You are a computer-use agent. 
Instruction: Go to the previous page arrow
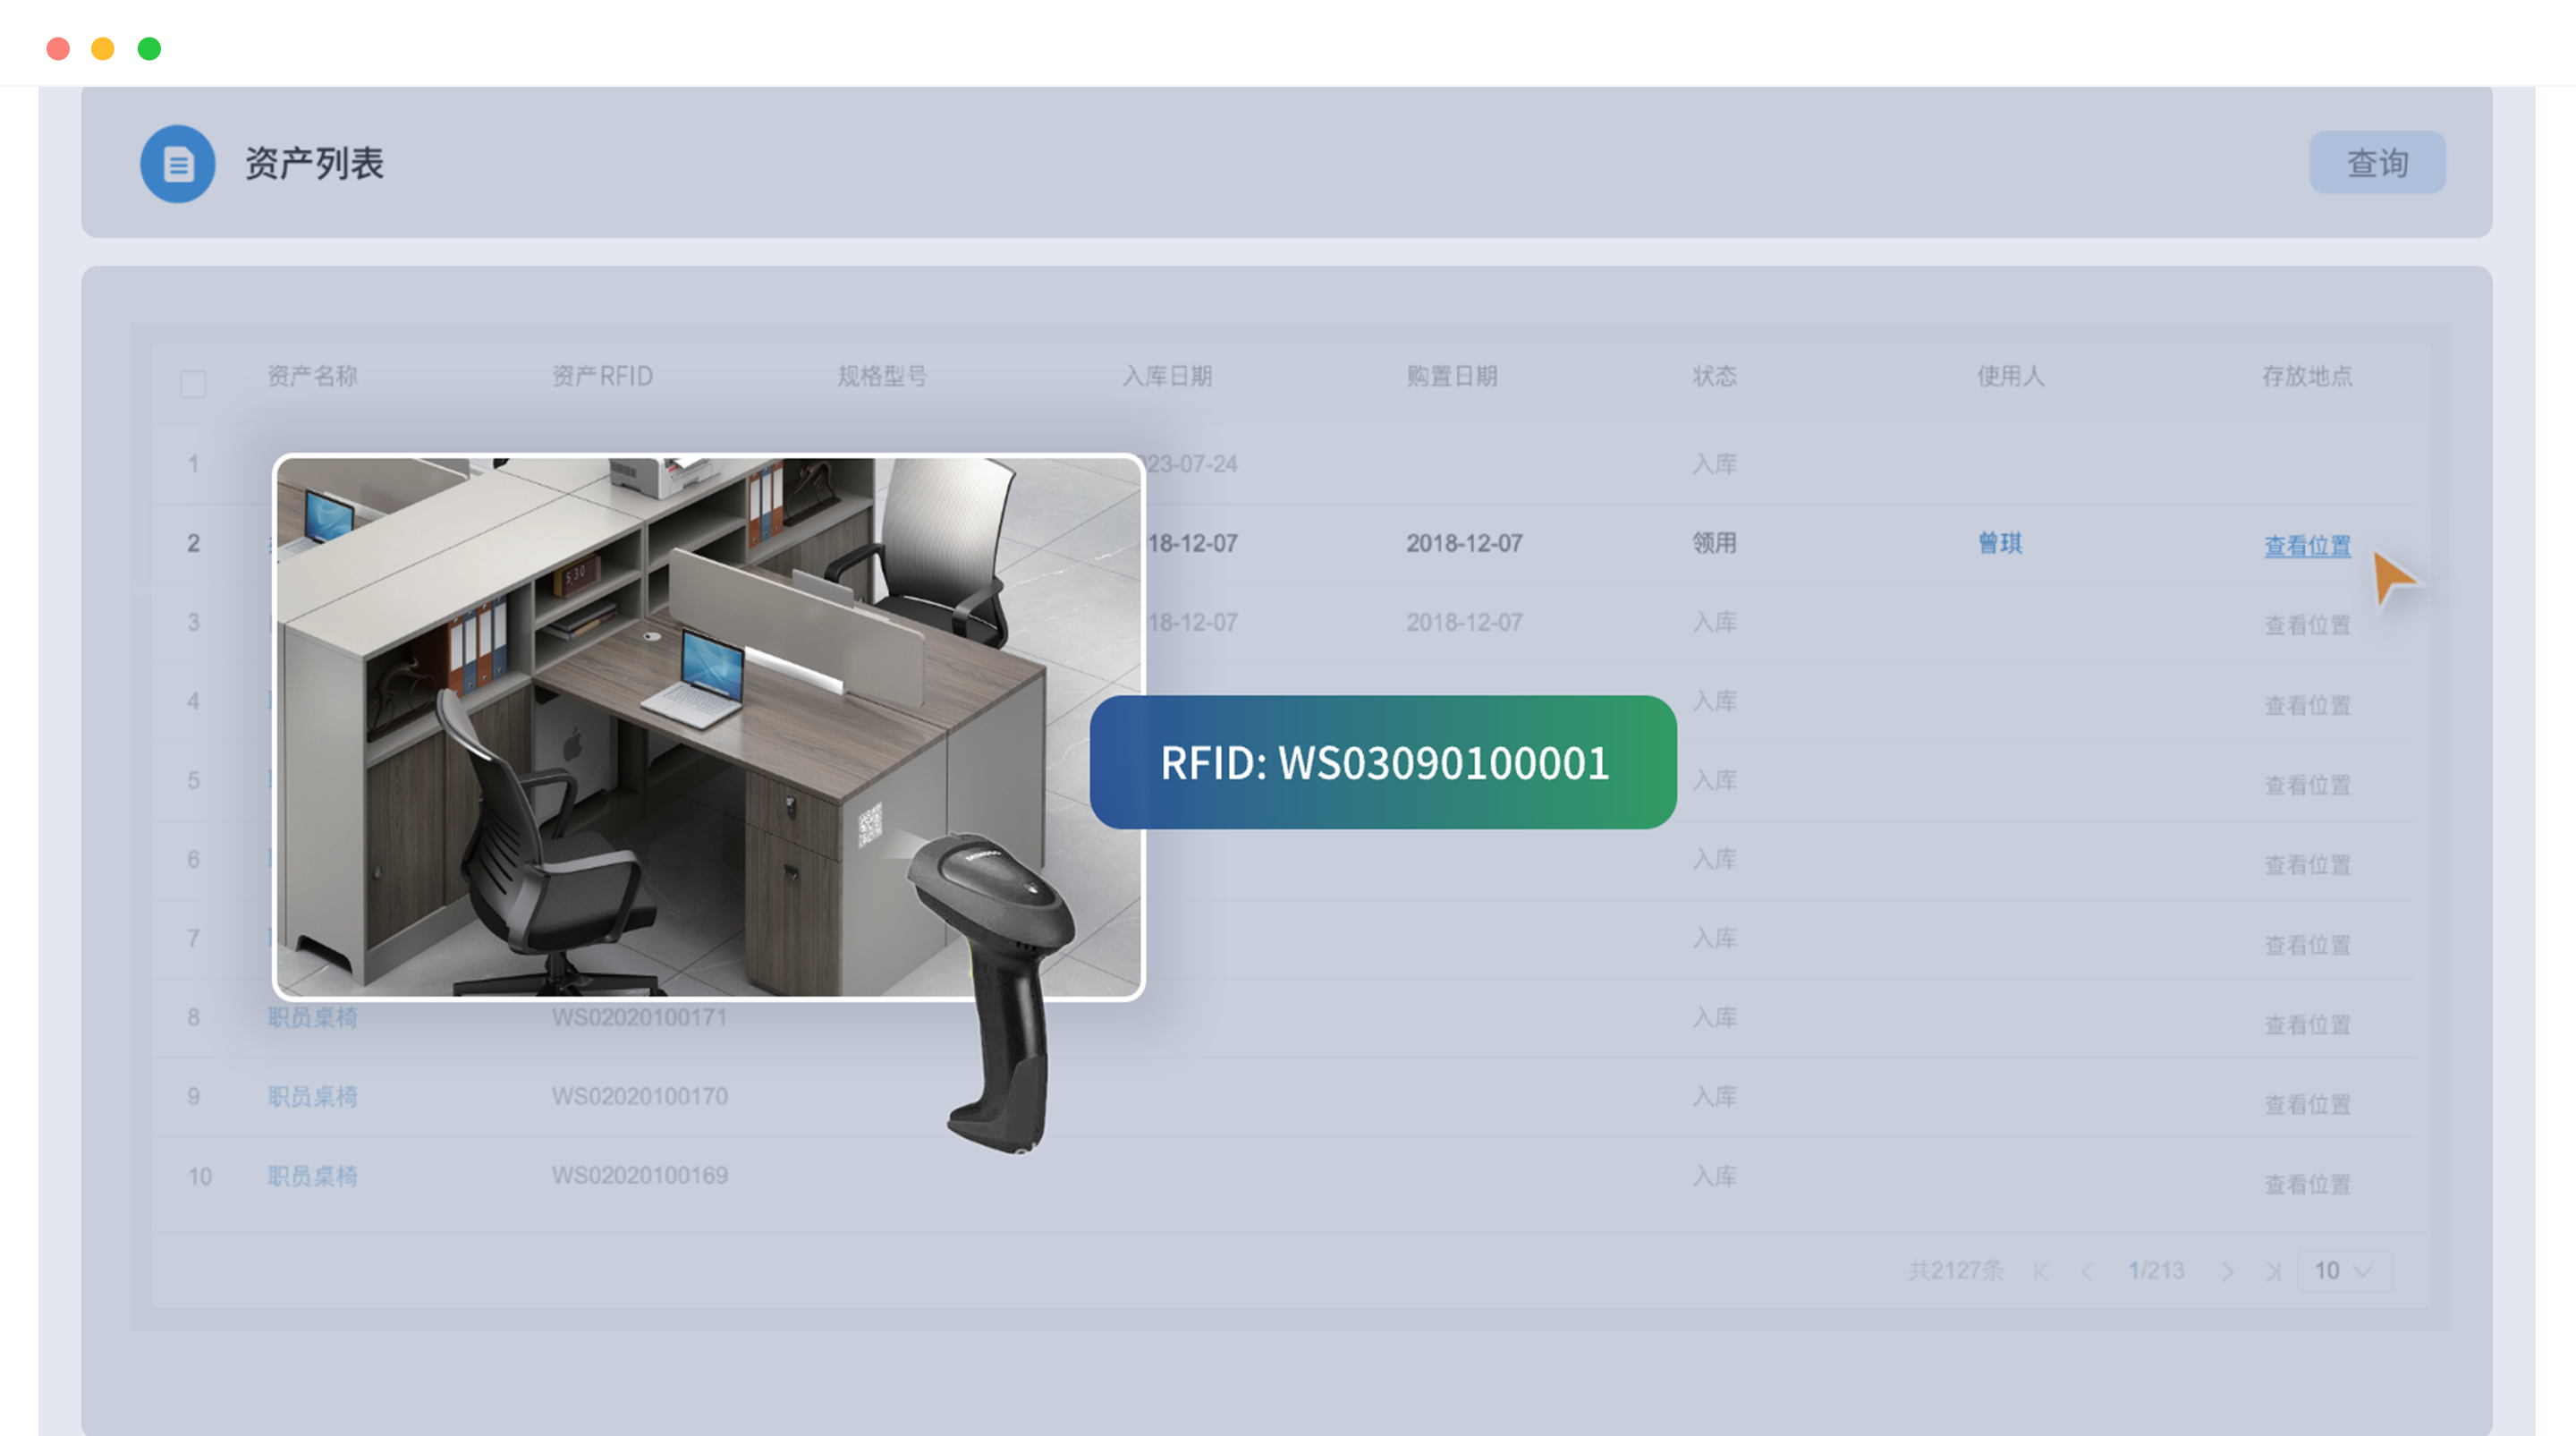coord(2087,1271)
